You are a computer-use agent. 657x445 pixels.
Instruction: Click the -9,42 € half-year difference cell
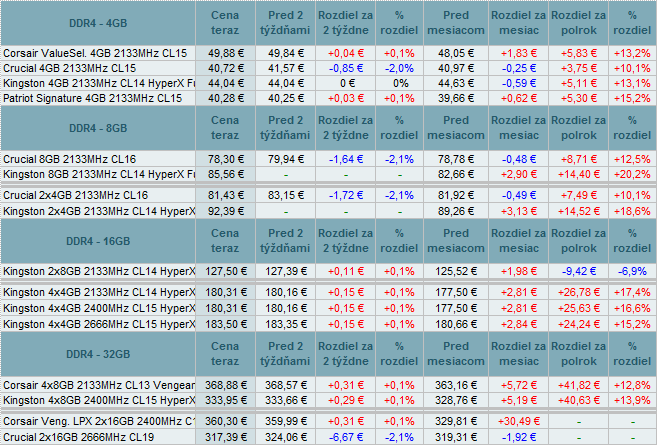pos(580,271)
